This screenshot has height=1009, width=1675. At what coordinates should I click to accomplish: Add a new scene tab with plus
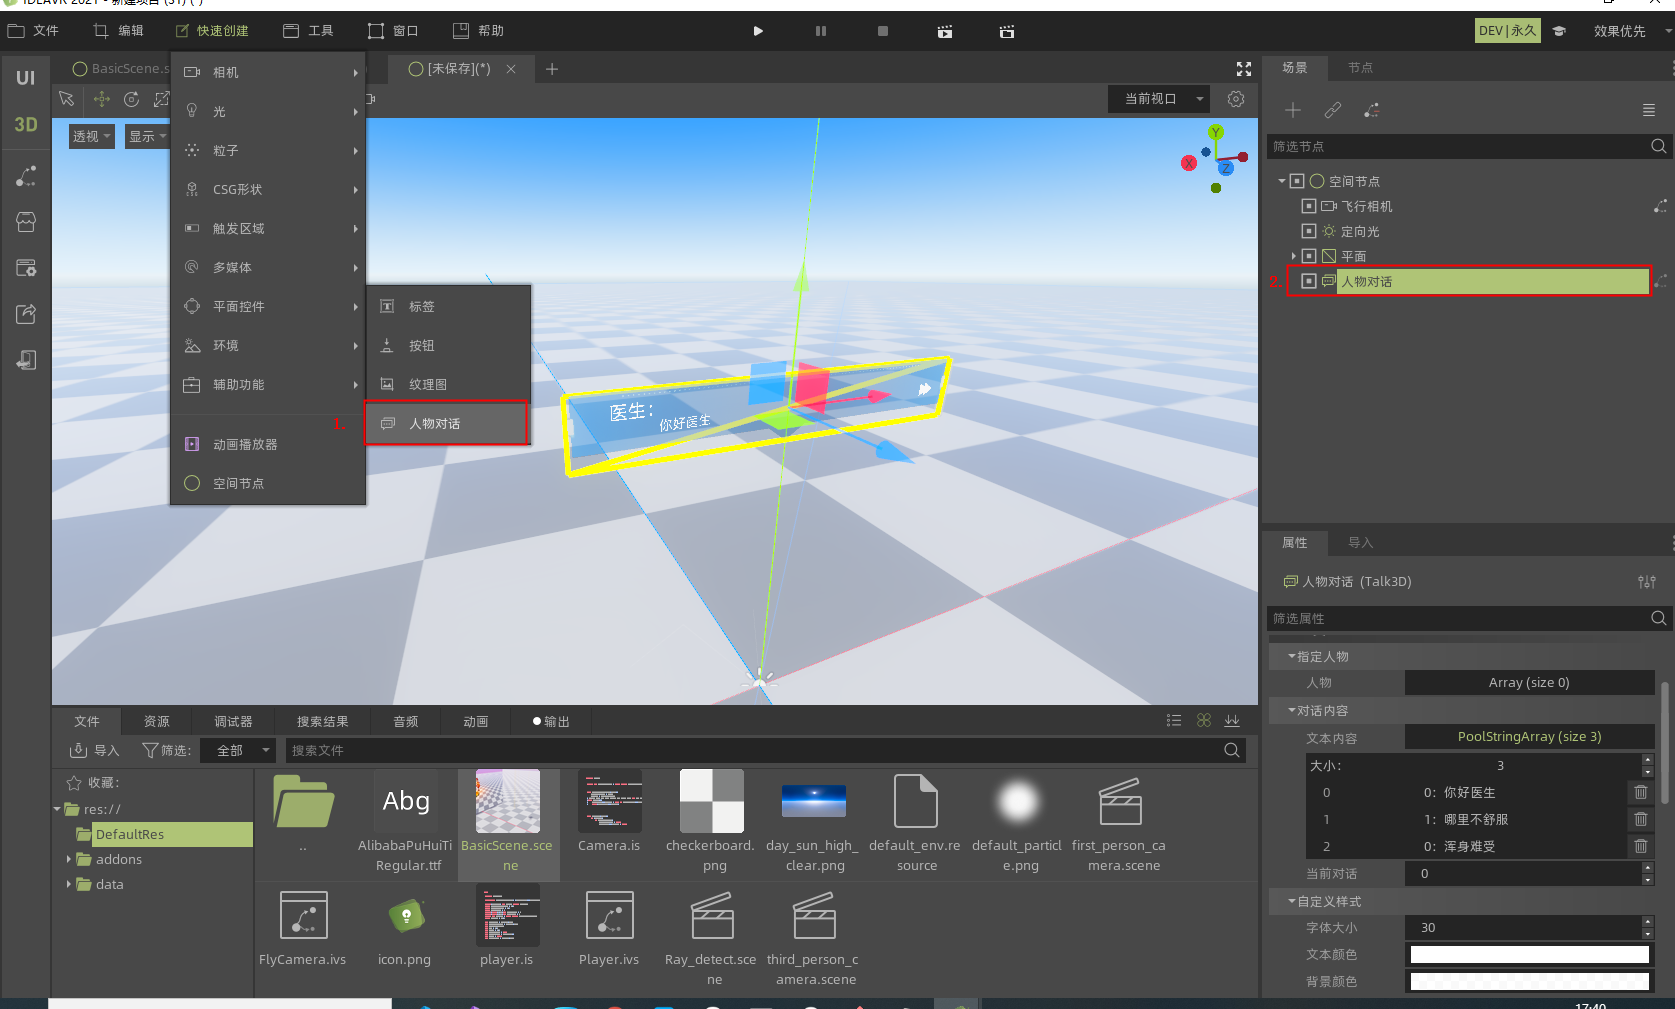coord(552,69)
